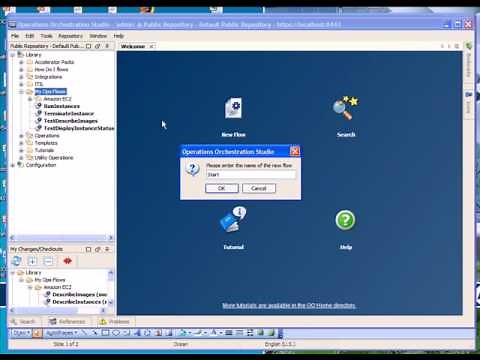This screenshot has width=480, height=360.
Task: Click OK in the new flow dialog
Action: [x=222, y=188]
